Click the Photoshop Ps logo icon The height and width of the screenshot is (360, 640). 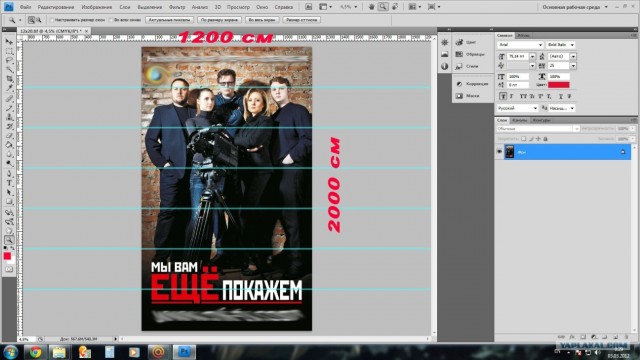point(8,7)
